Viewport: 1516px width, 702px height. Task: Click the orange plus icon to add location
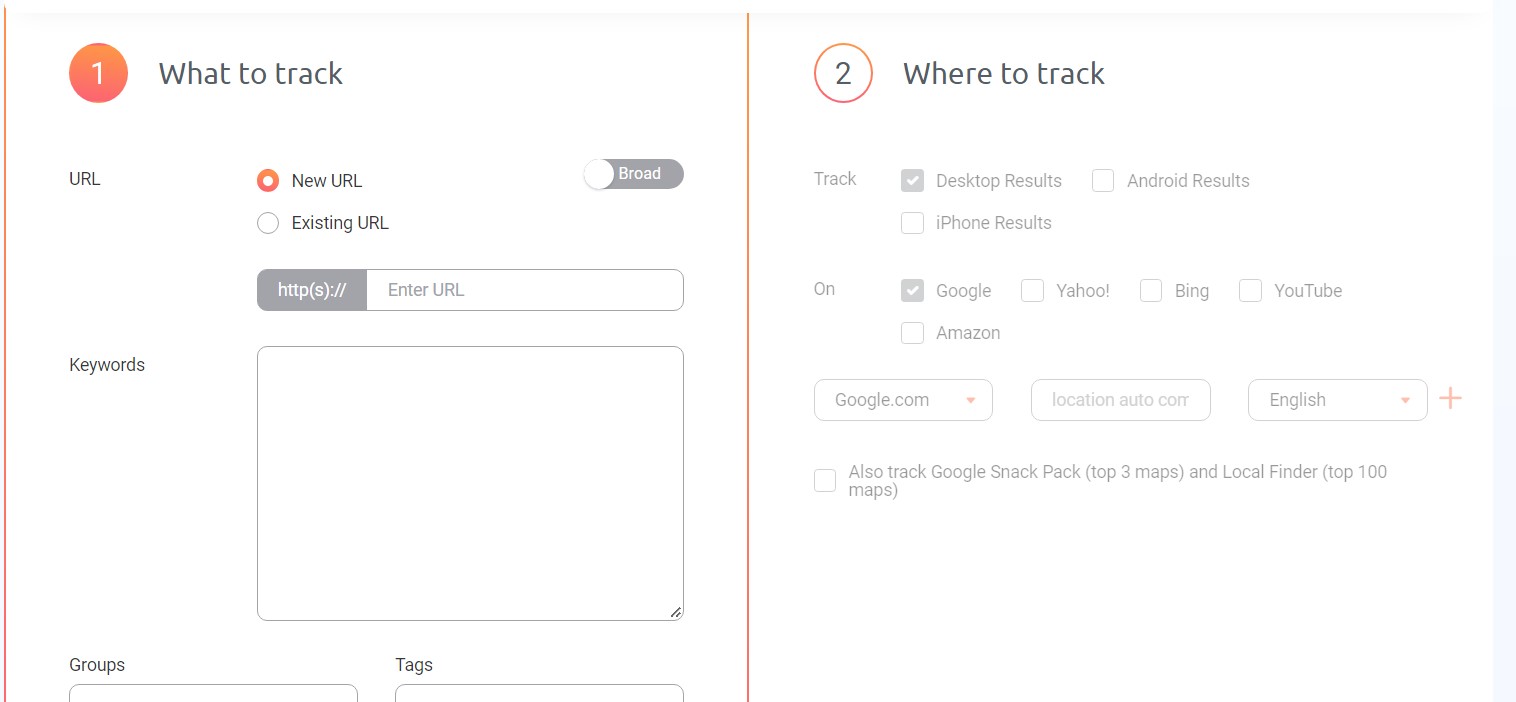click(x=1450, y=399)
